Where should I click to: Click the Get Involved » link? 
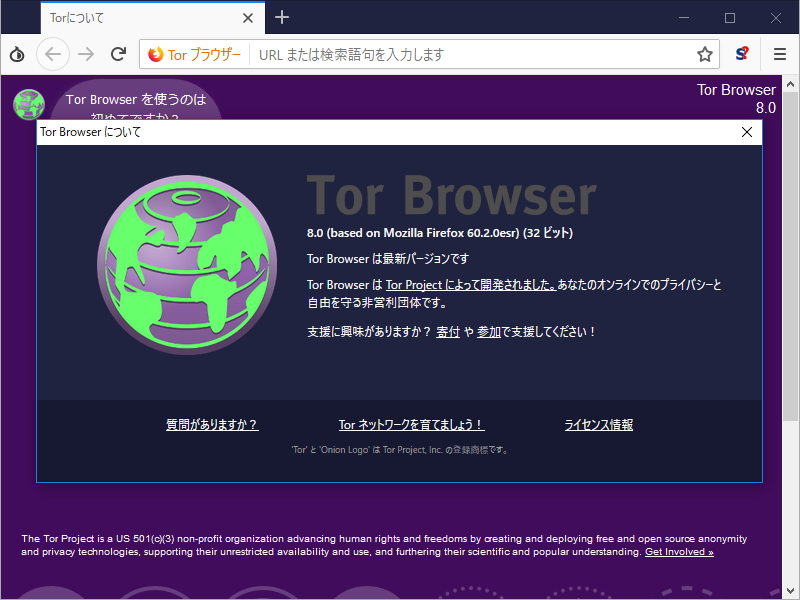click(x=679, y=551)
